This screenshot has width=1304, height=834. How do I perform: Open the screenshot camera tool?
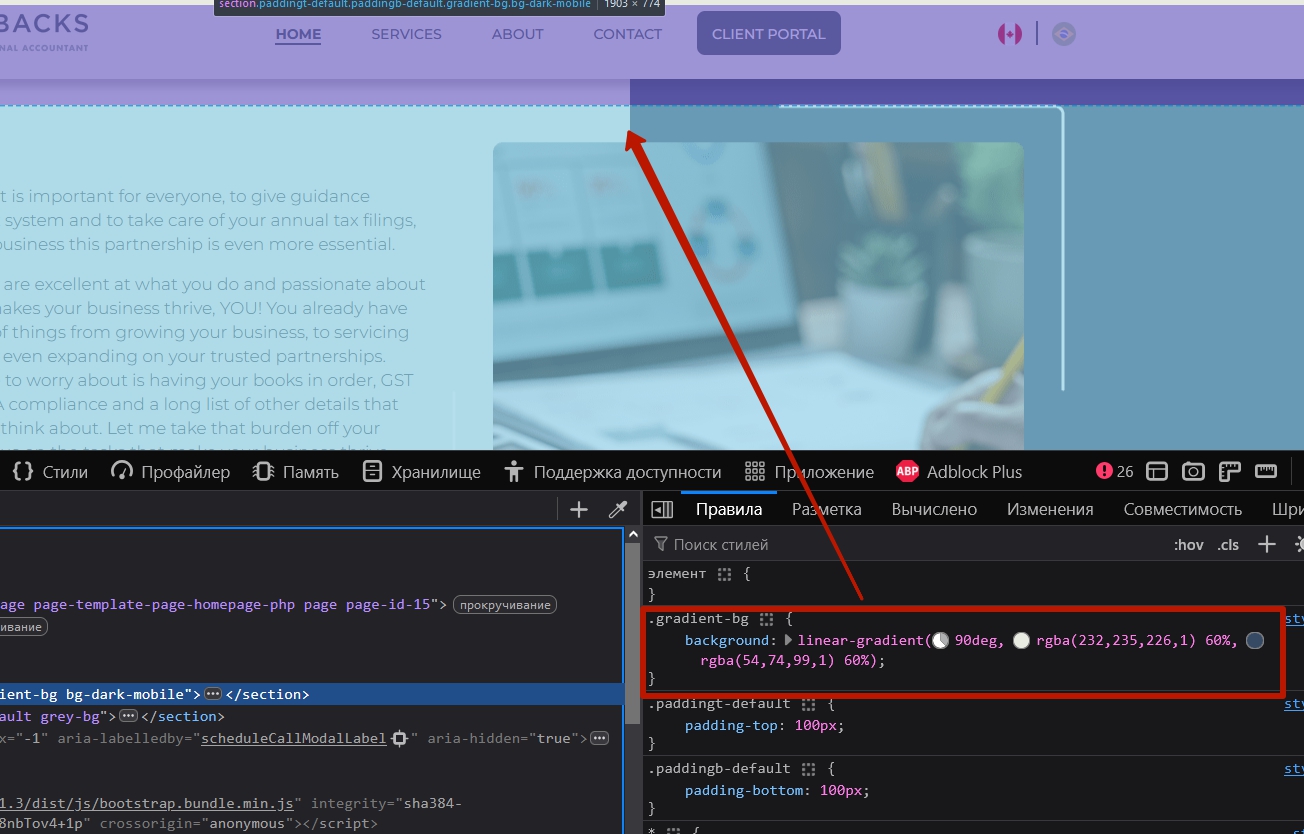[x=1193, y=472]
